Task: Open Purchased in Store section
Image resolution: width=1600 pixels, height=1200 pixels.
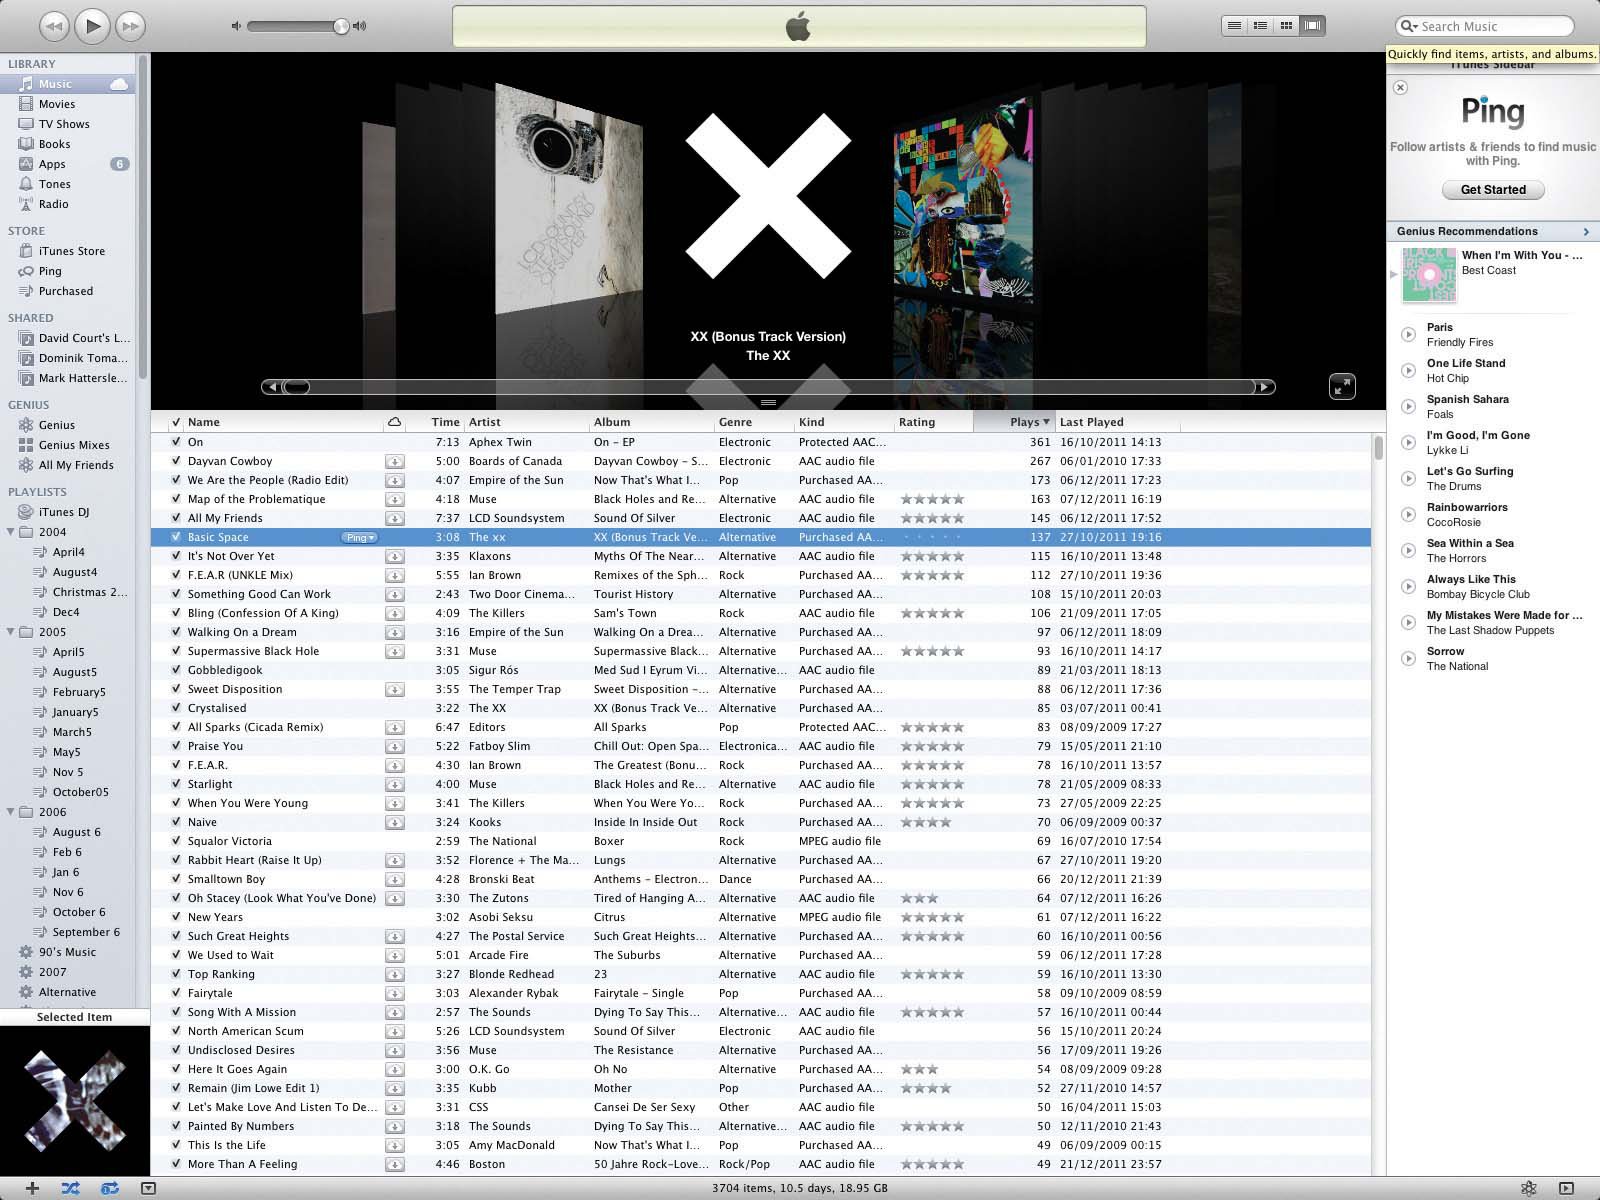Action: [x=65, y=291]
